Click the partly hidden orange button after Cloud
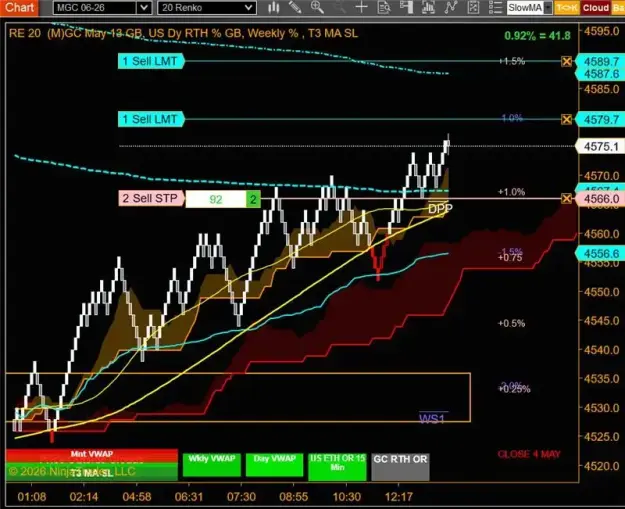The image size is (625, 509). click(619, 8)
